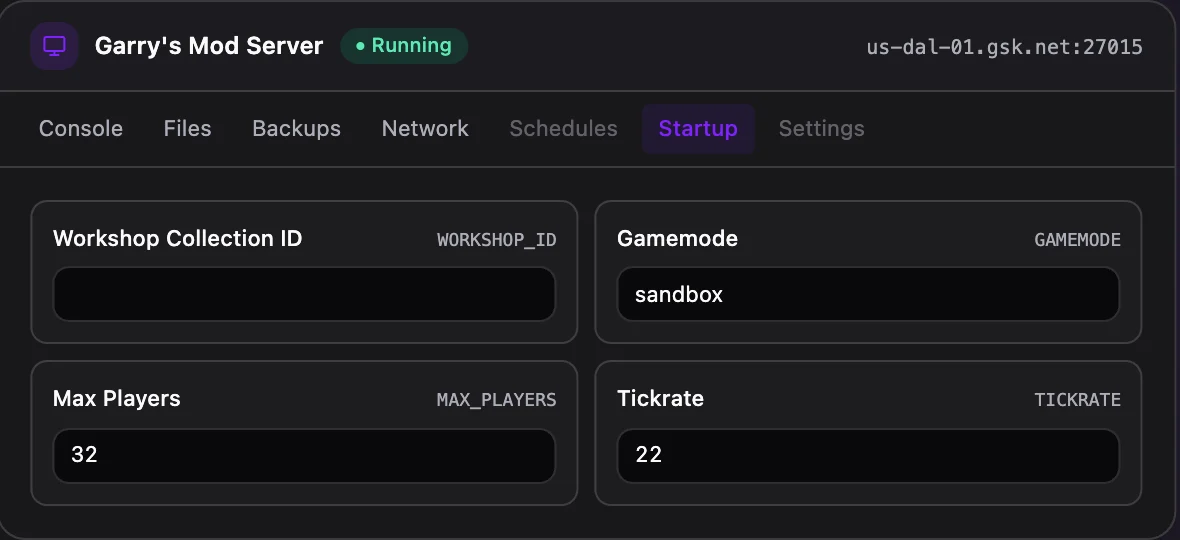Click the Max Players heading
1180x540 pixels.
tap(117, 399)
